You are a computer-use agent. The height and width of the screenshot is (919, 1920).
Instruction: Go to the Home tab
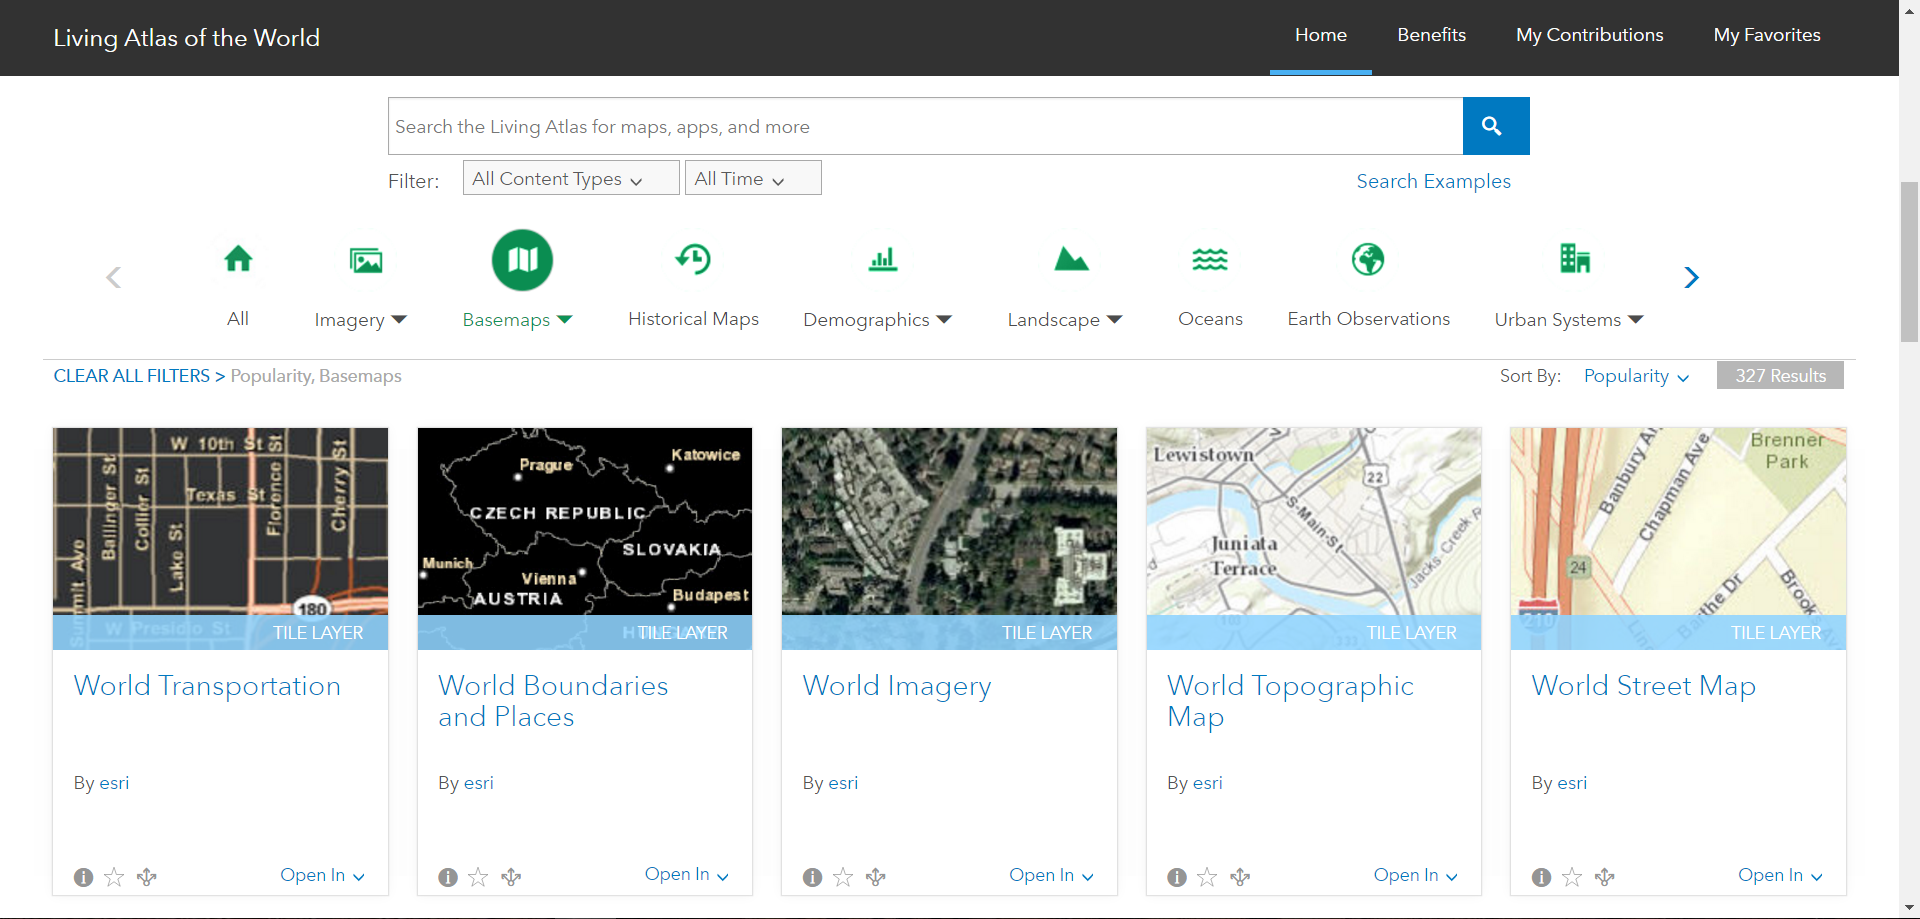pyautogui.click(x=1321, y=35)
